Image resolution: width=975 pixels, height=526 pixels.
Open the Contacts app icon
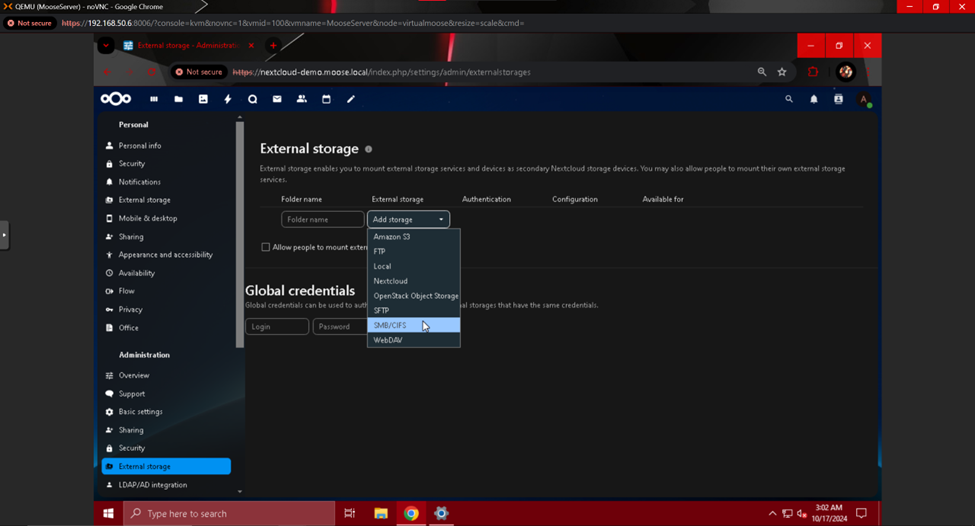click(302, 99)
